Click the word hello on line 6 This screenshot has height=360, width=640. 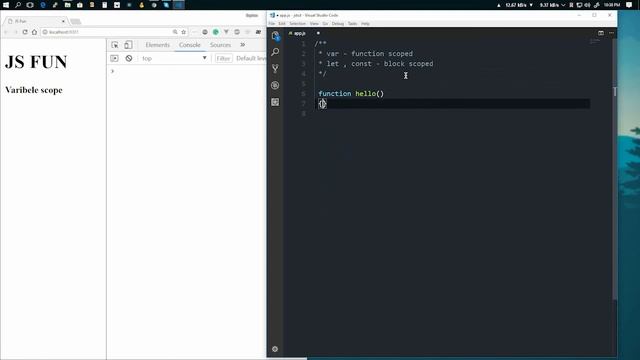(x=365, y=93)
